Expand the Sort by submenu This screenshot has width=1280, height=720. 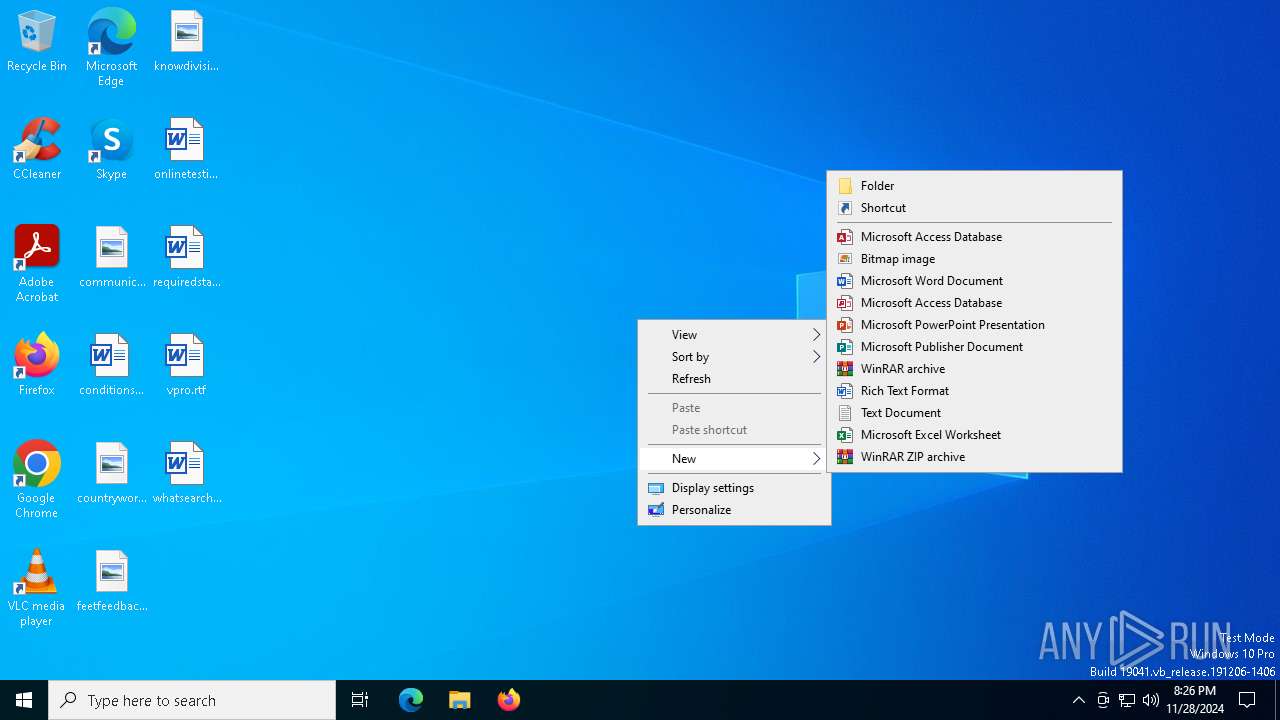tap(734, 357)
